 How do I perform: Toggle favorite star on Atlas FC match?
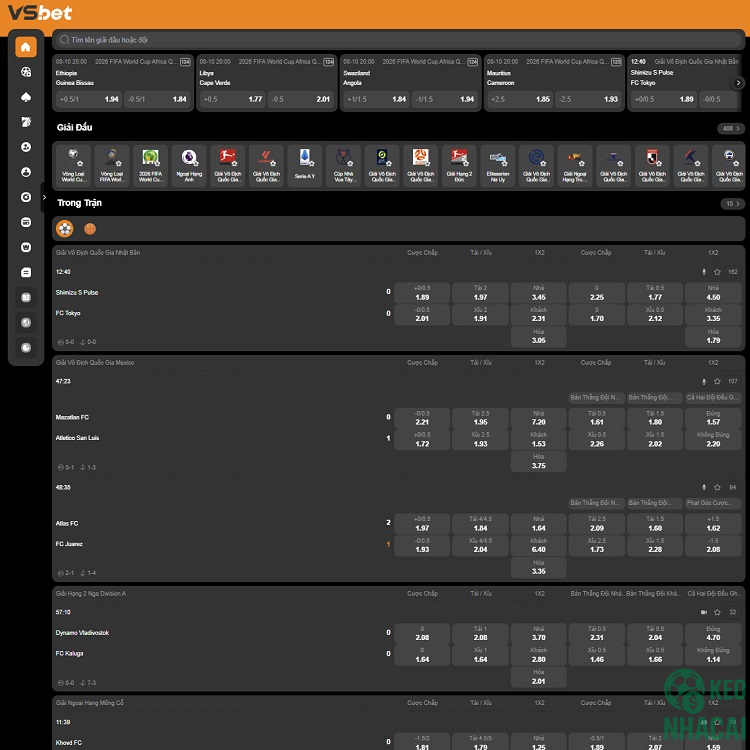tap(717, 488)
